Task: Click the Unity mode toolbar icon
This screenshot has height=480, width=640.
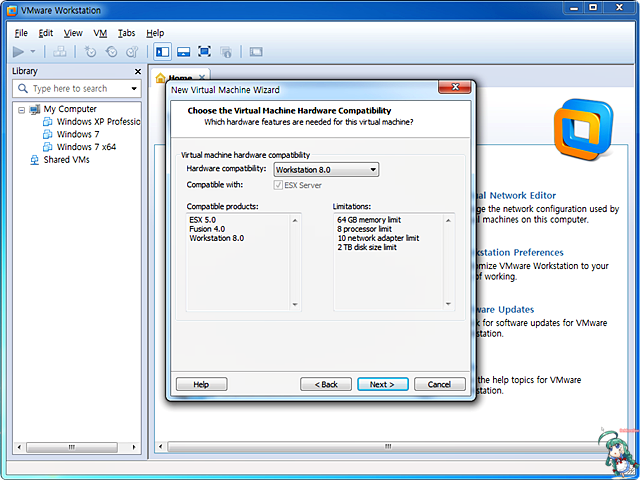Action: click(x=226, y=51)
